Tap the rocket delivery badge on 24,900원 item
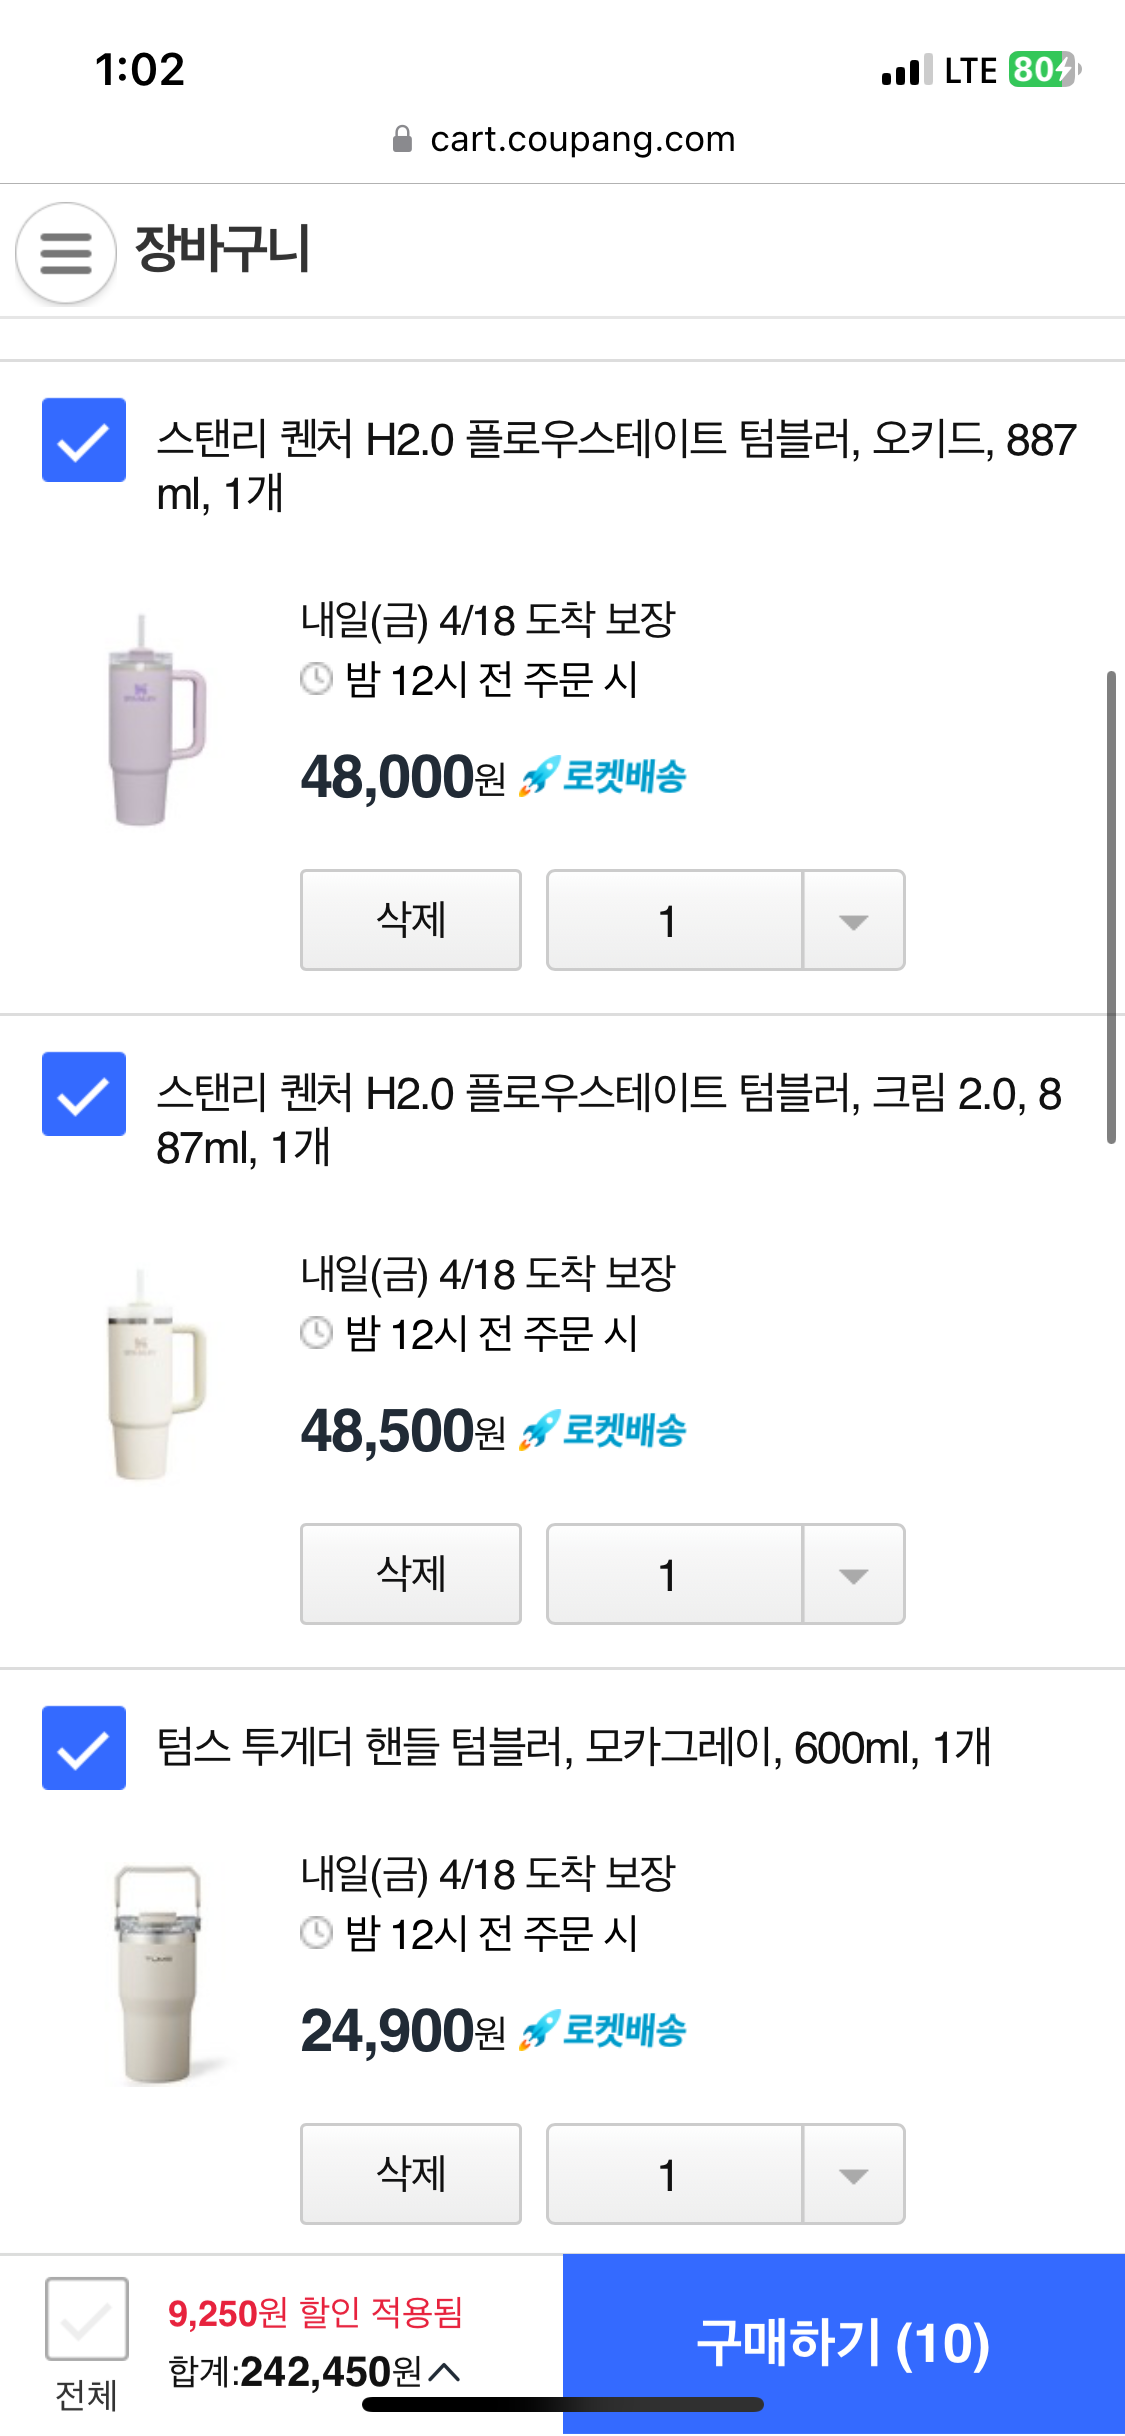The image size is (1125, 2436). (603, 2031)
